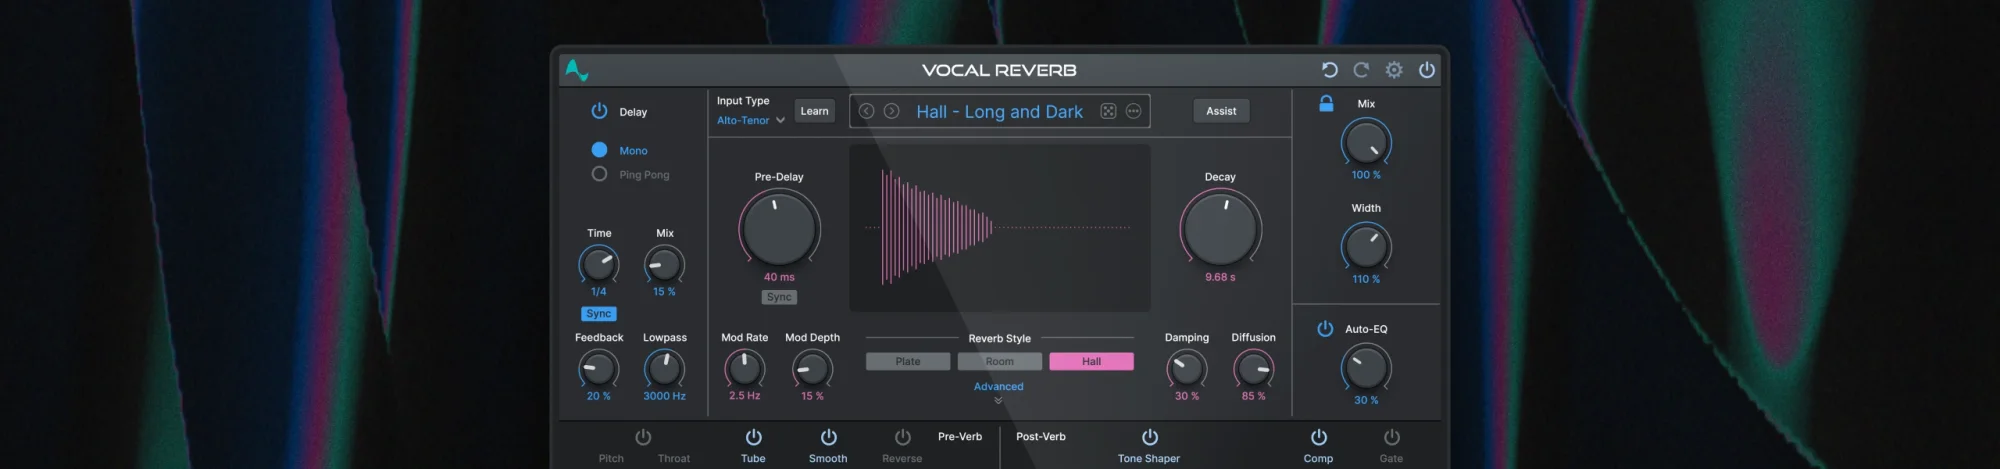Screen dimensions: 2000x469
Task: Click the 1/4 delay time value
Action: 599,292
